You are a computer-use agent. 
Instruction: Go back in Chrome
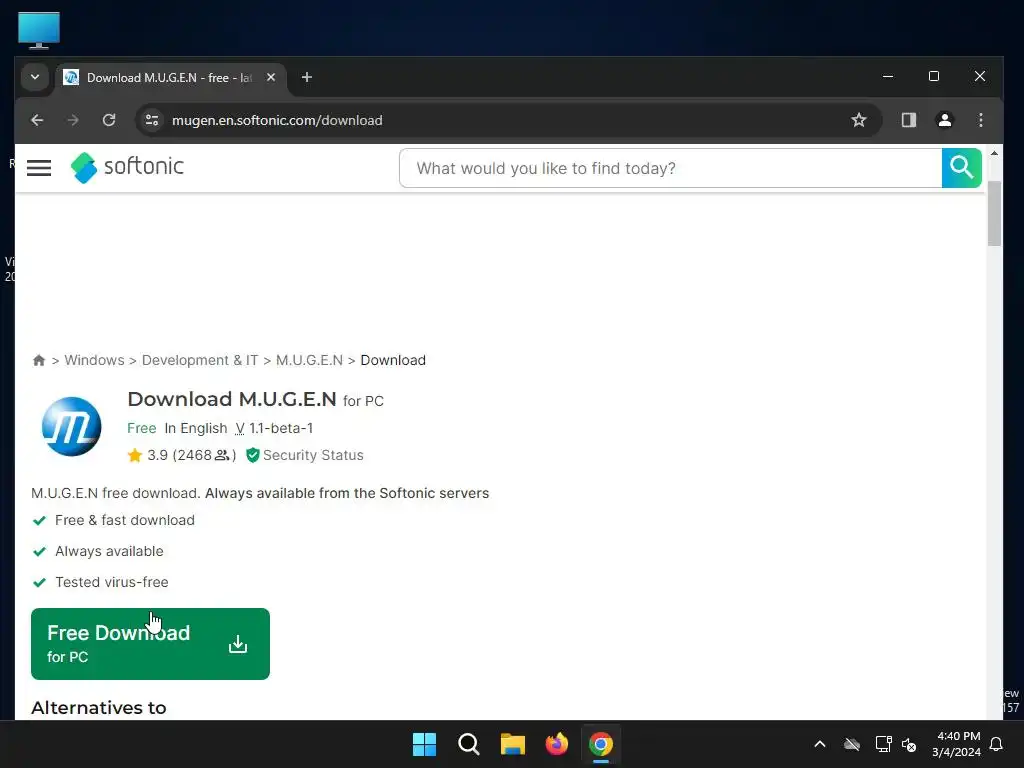(37, 120)
